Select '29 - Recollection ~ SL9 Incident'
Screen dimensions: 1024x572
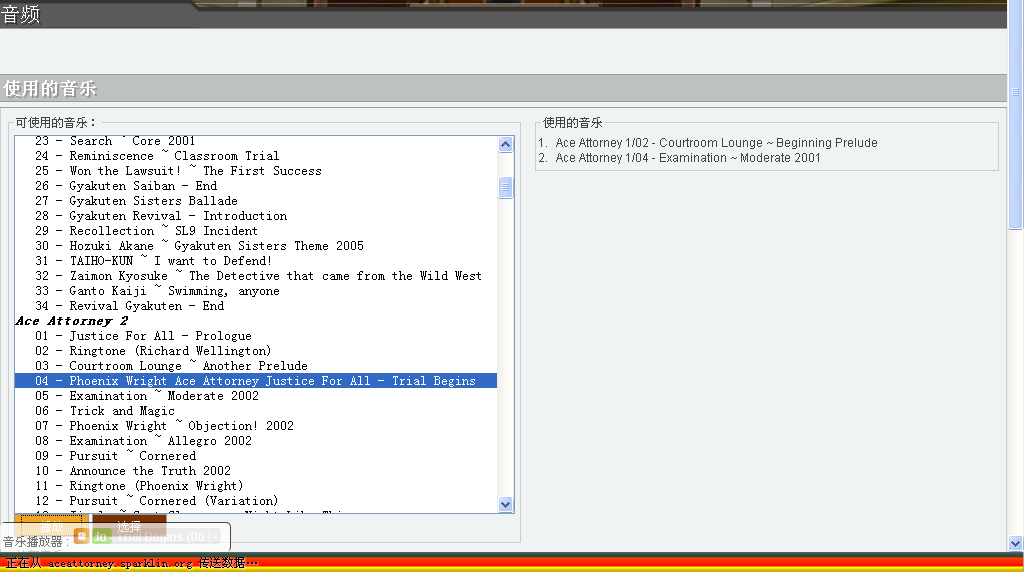tap(255, 231)
